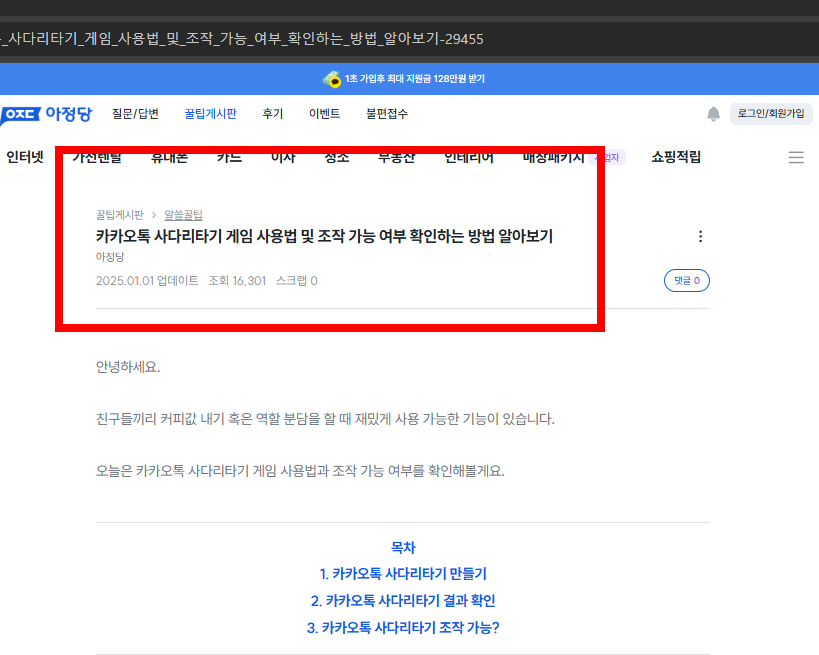This screenshot has height=655, width=819.
Task: Open the hamburger menu icon
Action: pyautogui.click(x=796, y=156)
